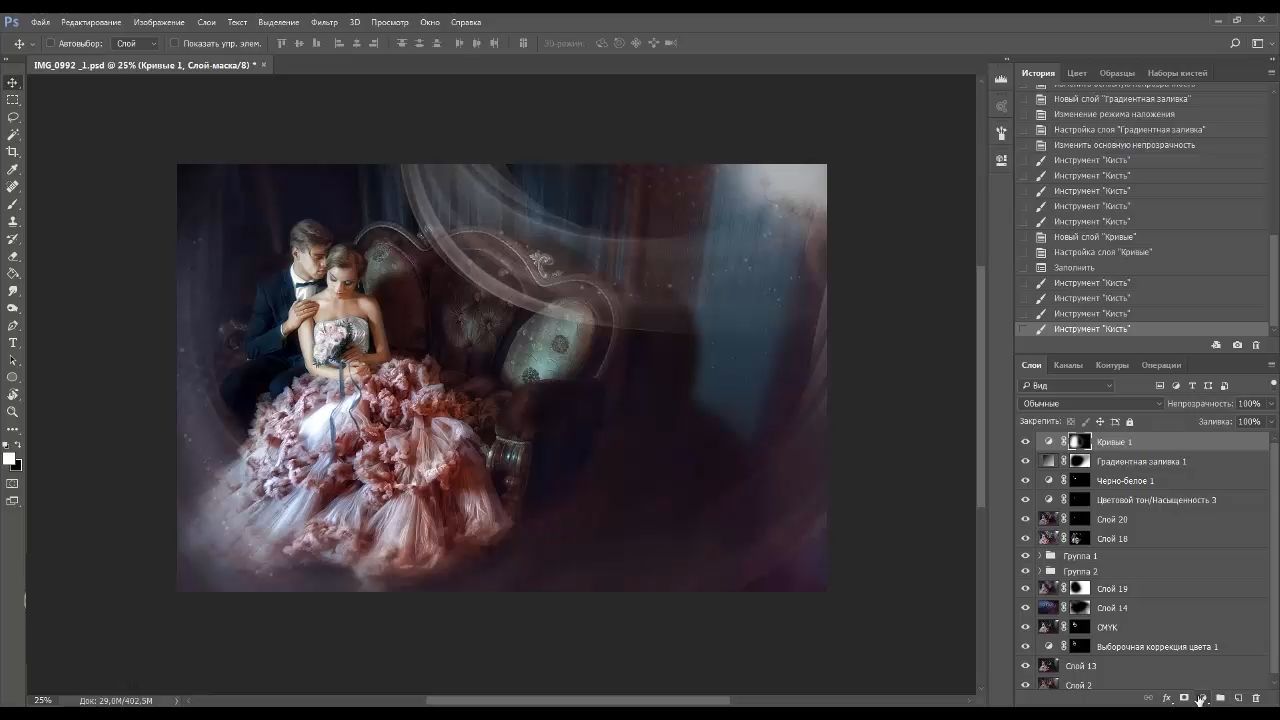
Task: Hide the Группа 1 group
Action: (1025, 556)
